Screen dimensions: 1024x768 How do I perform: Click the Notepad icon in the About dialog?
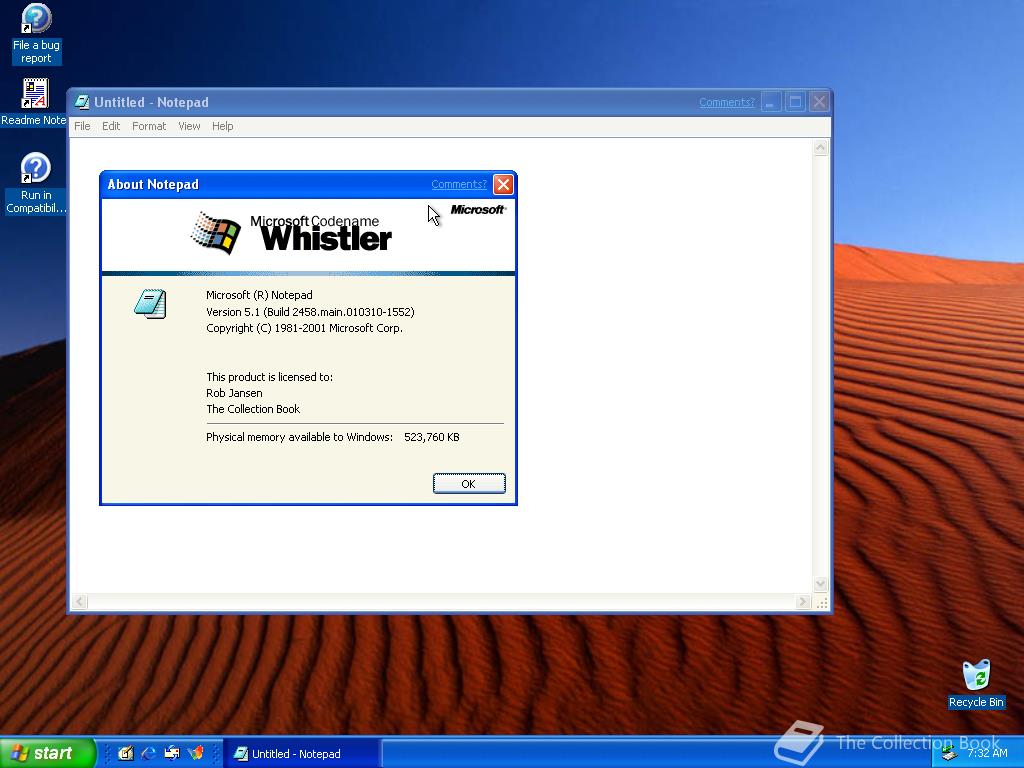(x=150, y=304)
